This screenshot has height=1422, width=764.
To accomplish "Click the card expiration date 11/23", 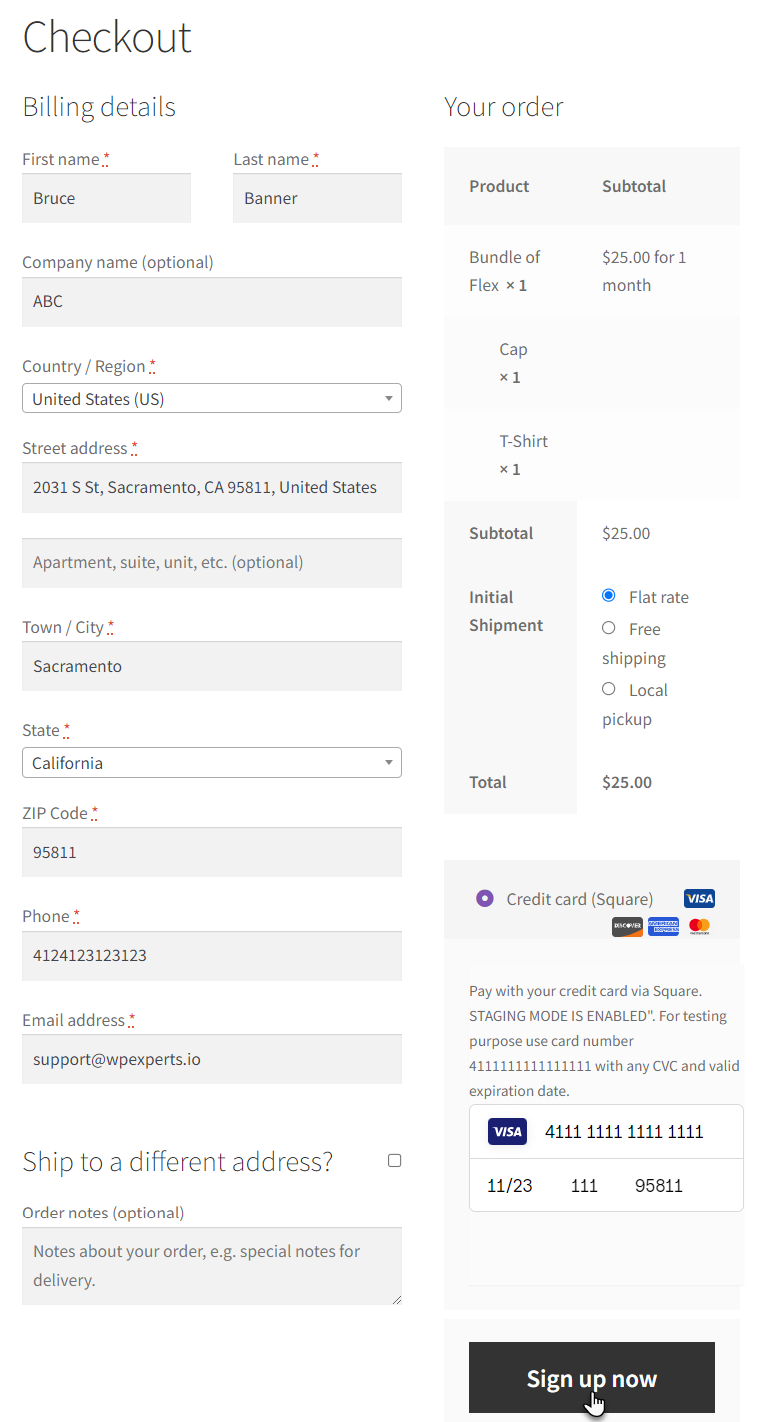I will [x=510, y=1186].
